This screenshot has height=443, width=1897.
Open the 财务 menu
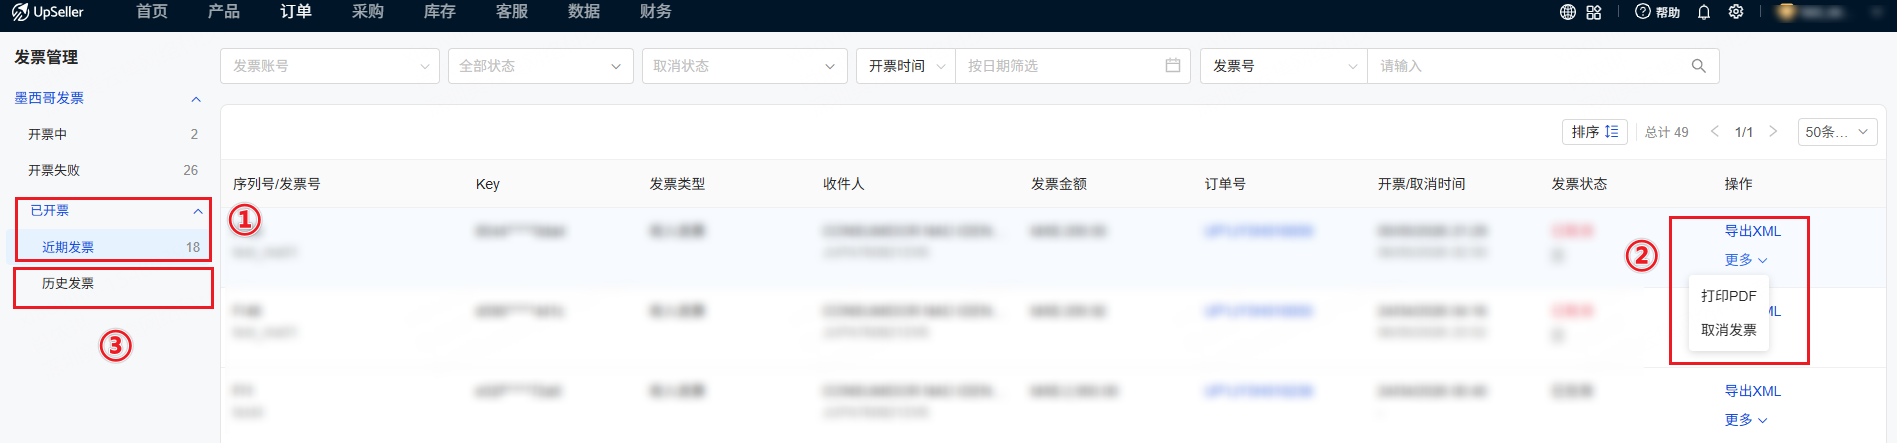pyautogui.click(x=656, y=12)
